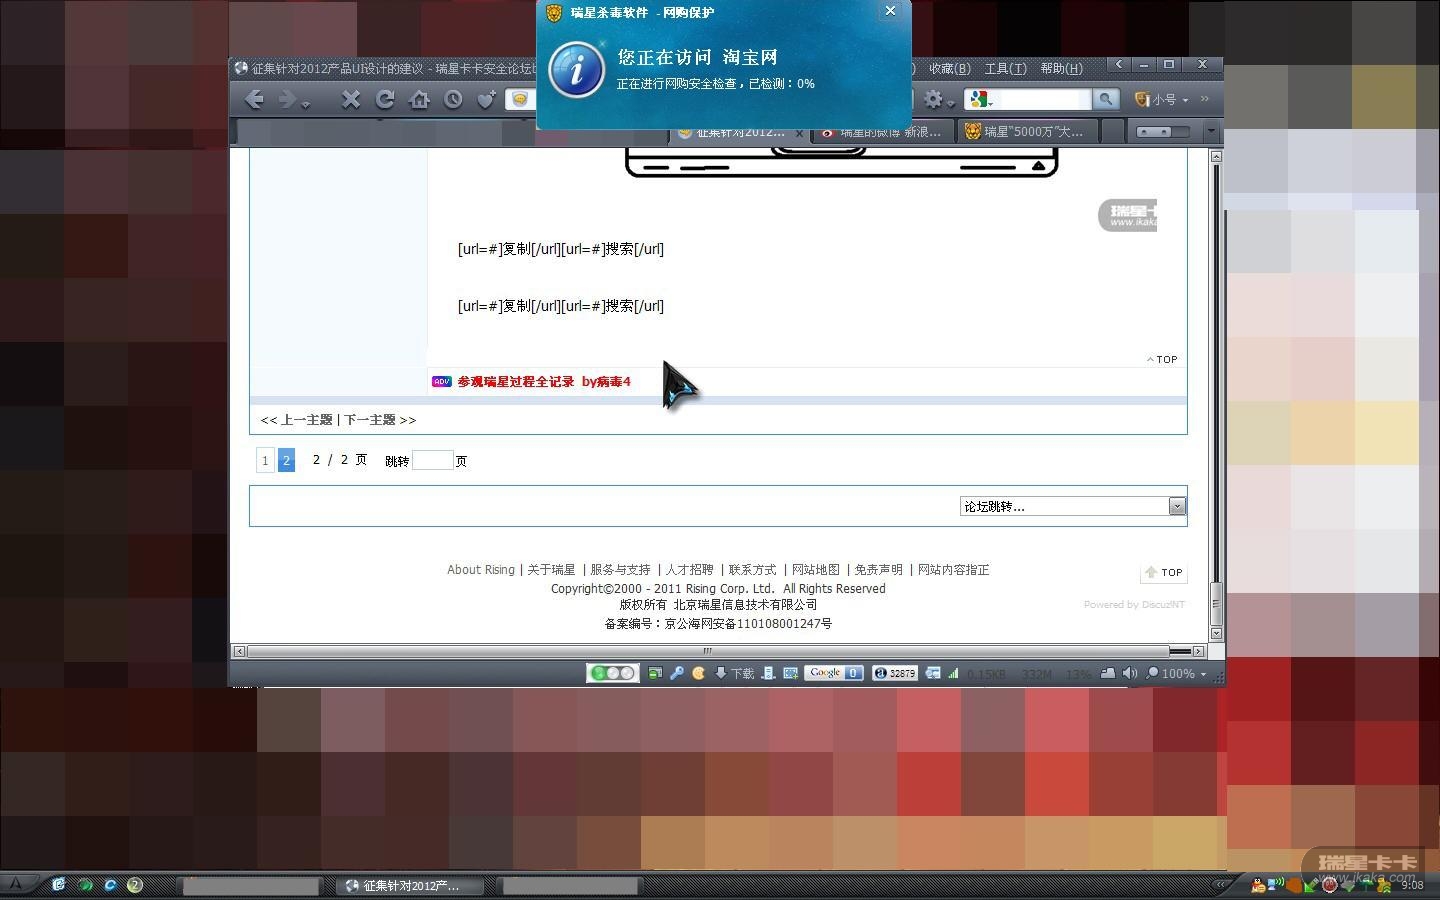Close the 征集针对2012 tab
1440x900 pixels.
799,133
